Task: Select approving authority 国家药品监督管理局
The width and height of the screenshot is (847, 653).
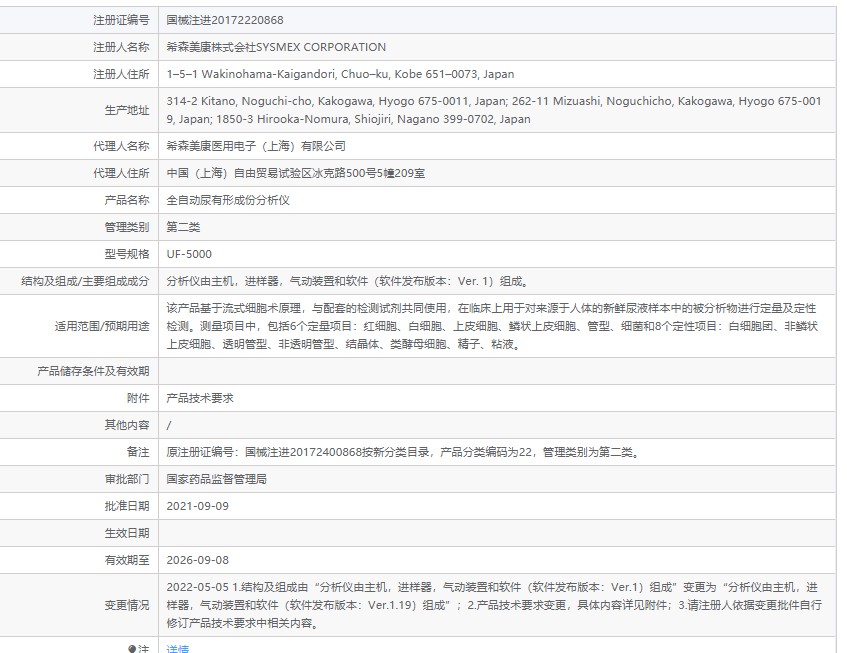Action: pos(217,479)
